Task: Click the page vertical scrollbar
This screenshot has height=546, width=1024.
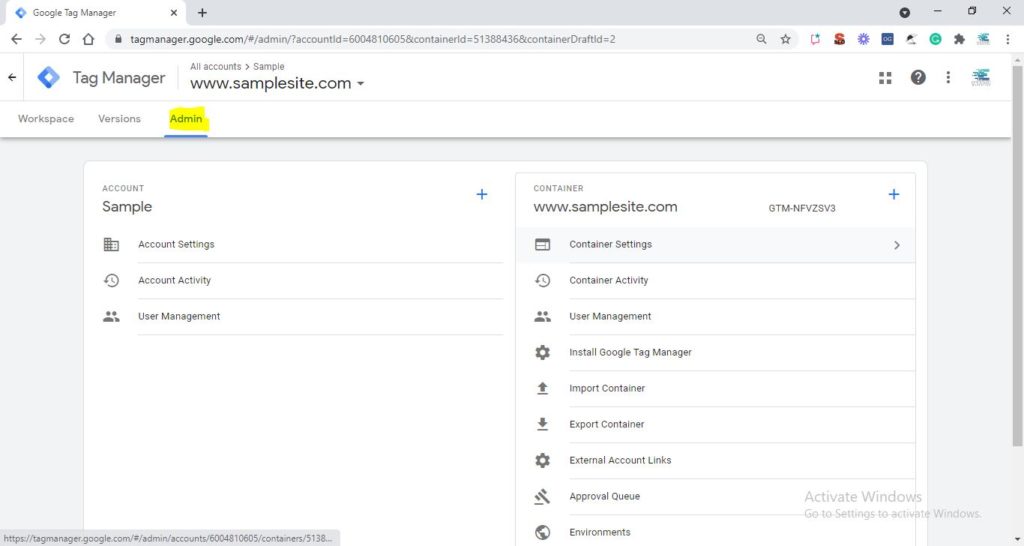Action: tap(1017, 255)
